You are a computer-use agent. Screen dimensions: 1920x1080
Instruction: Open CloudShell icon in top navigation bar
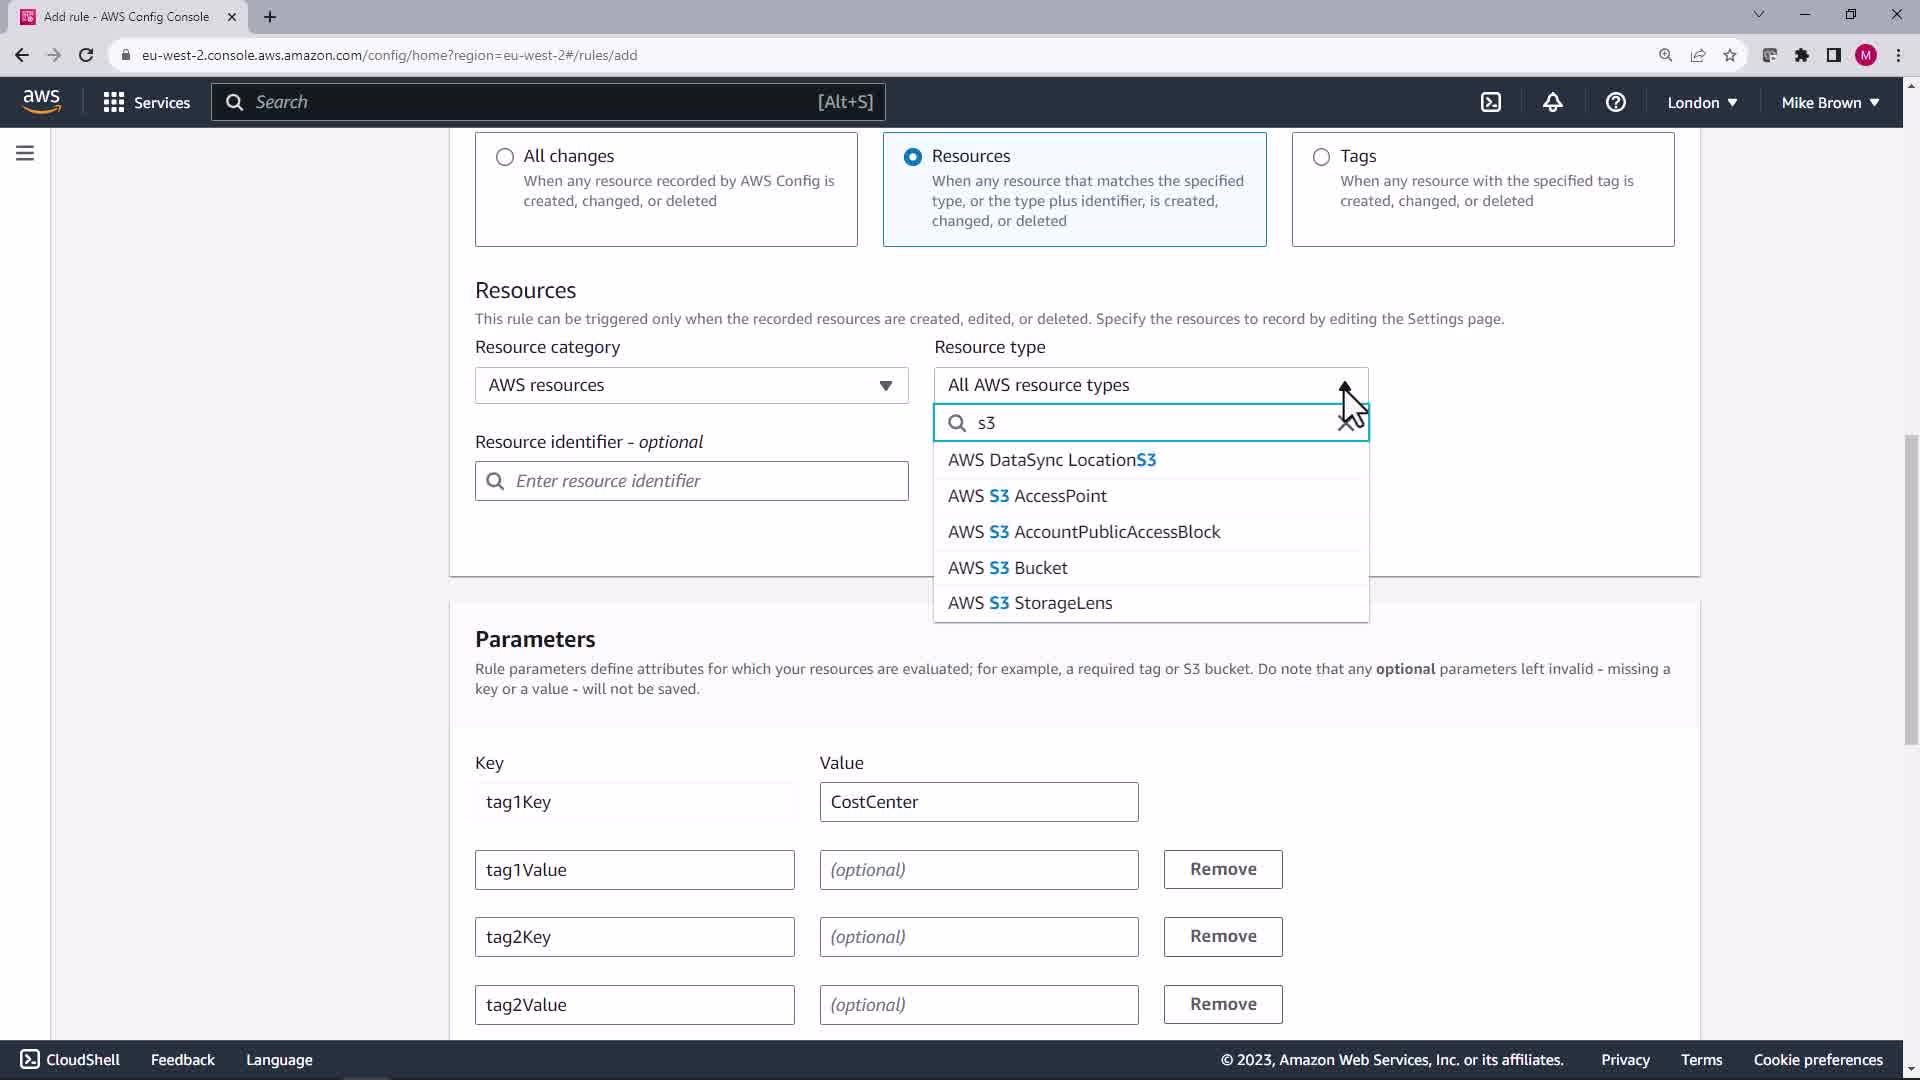pyautogui.click(x=1491, y=103)
